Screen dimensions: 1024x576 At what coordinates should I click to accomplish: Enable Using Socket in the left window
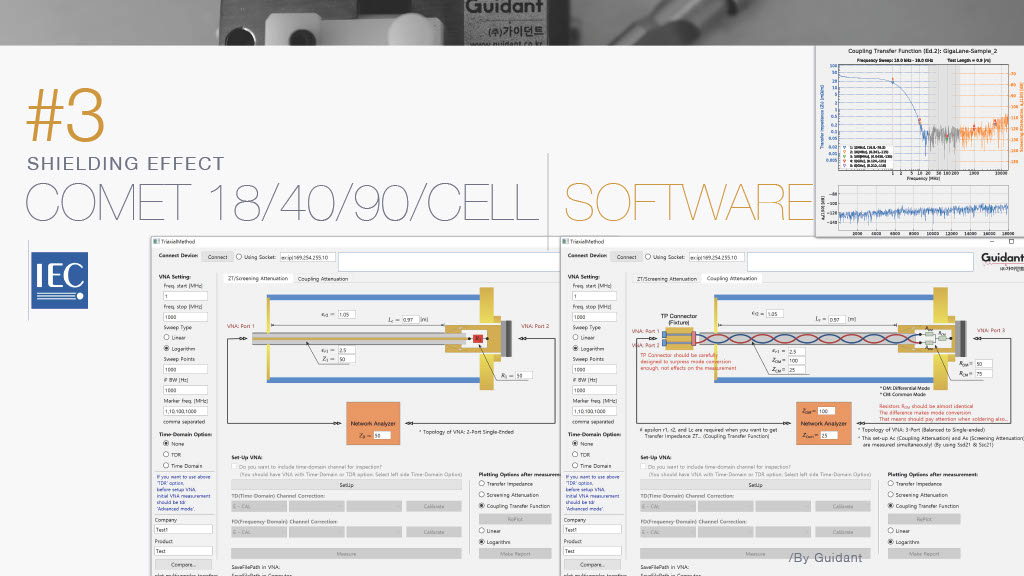(x=239, y=257)
